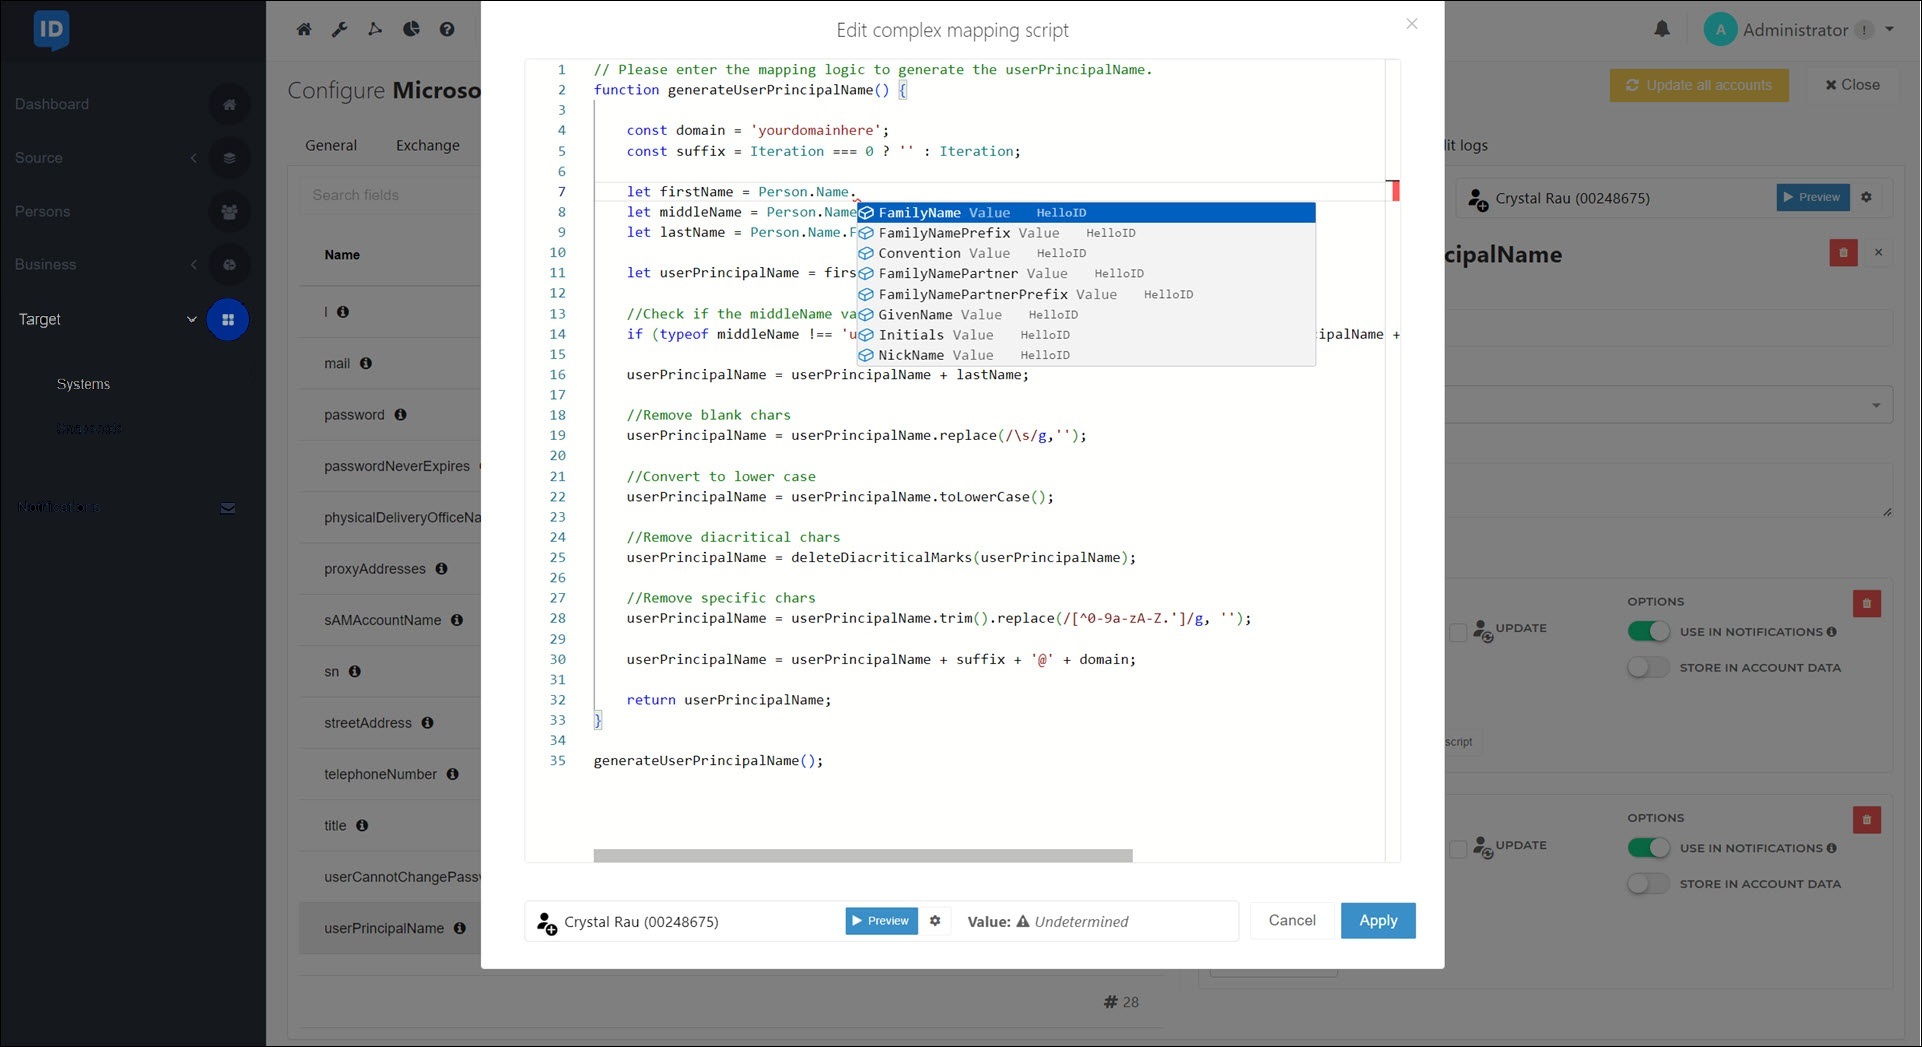The width and height of the screenshot is (1922, 1047).
Task: Click the HelloID logo icon
Action: [x=51, y=30]
